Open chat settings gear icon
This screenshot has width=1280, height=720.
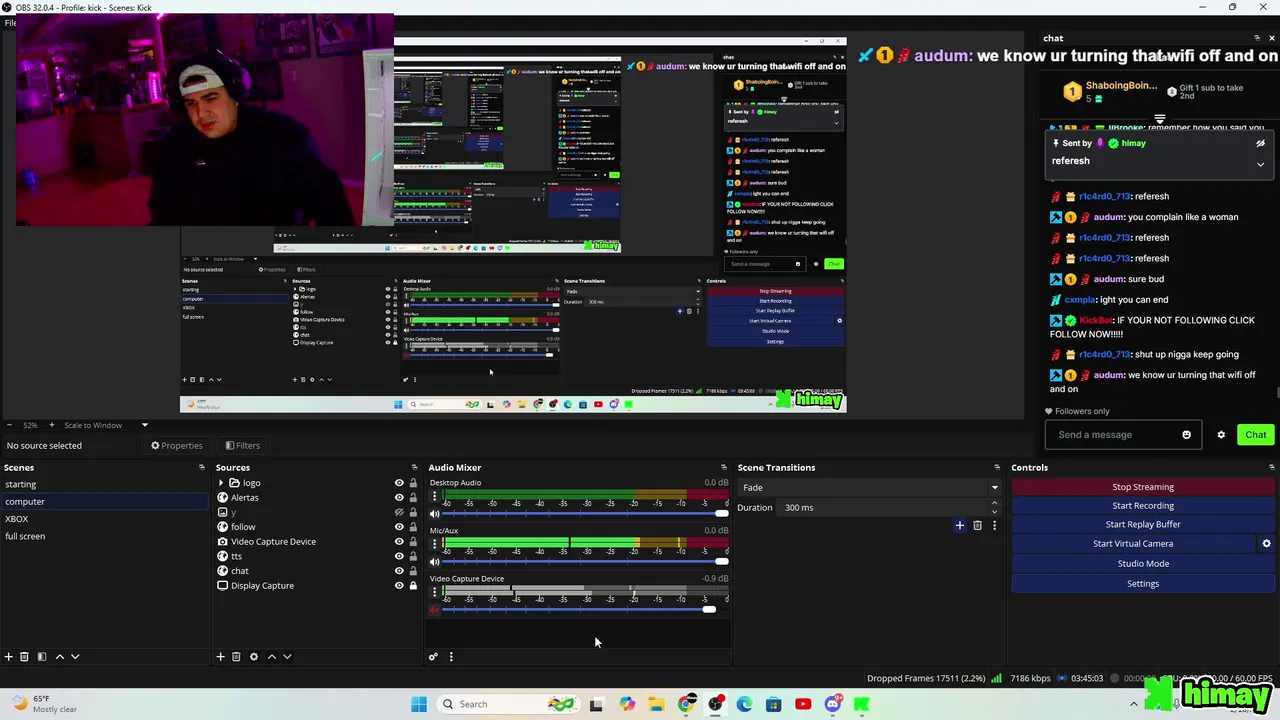[1221, 435]
